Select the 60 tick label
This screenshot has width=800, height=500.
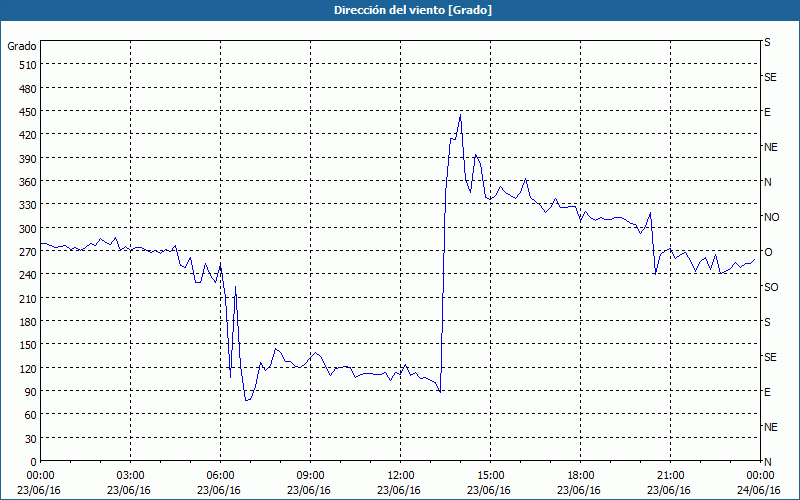31,415
